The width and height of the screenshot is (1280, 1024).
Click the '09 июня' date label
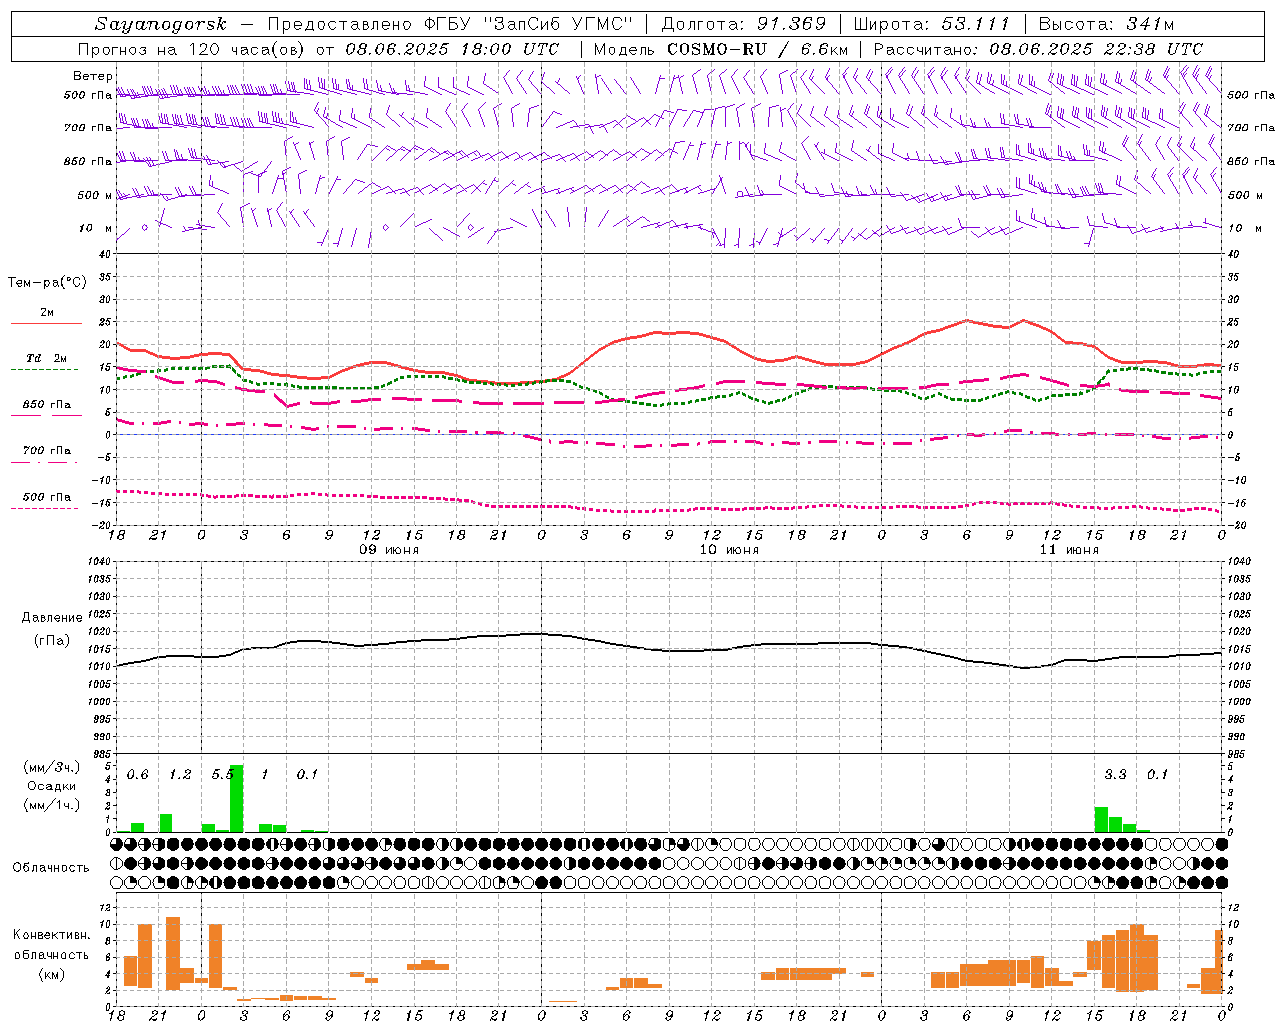(389, 550)
